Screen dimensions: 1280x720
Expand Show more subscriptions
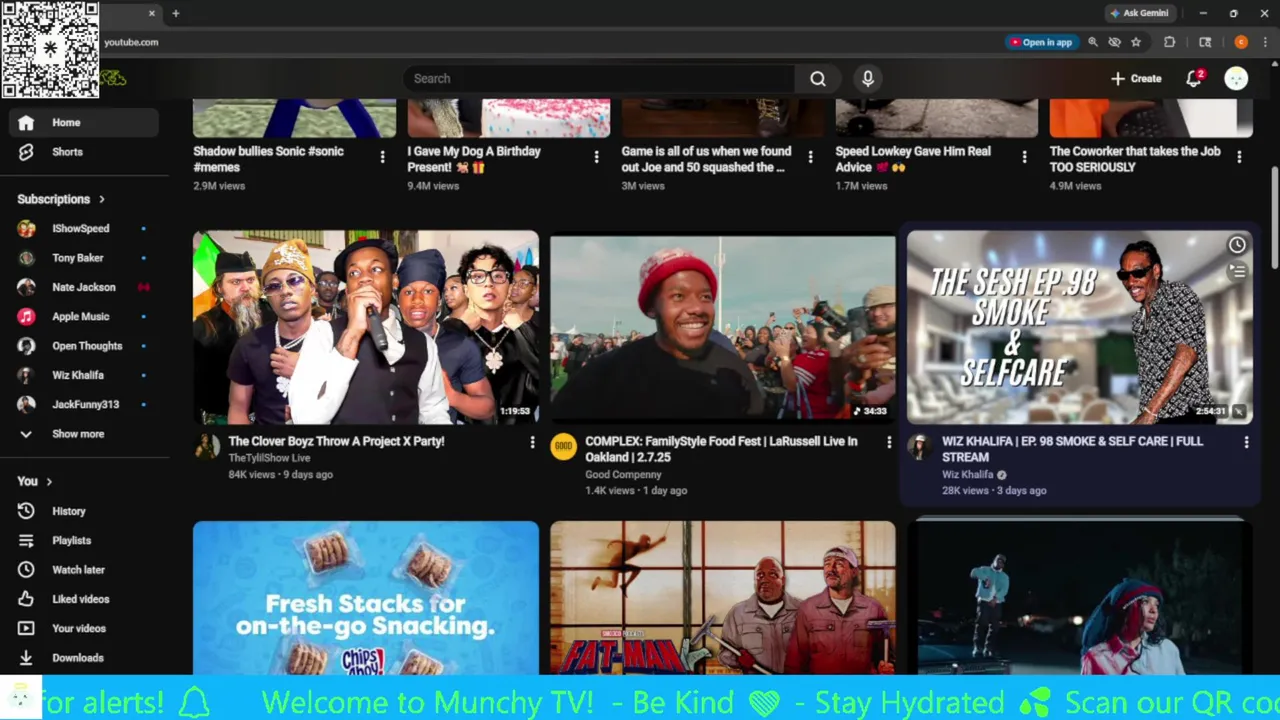[84, 434]
